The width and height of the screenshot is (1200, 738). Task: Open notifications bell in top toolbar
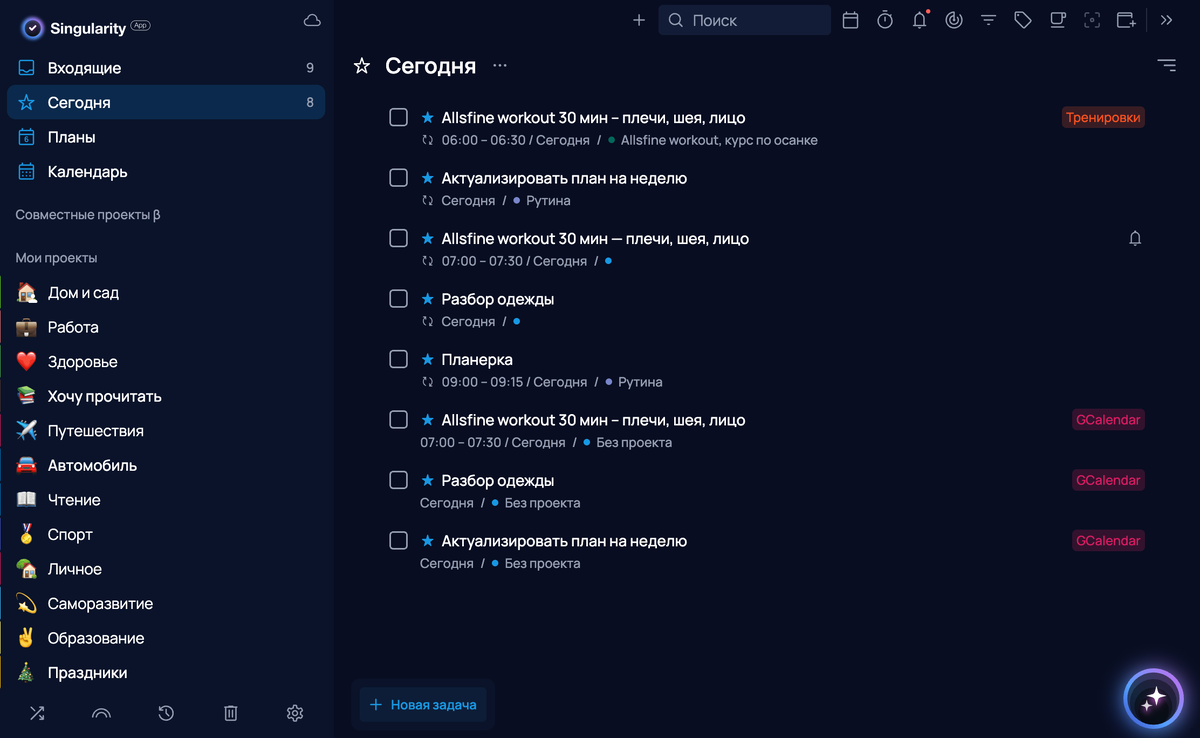[919, 20]
